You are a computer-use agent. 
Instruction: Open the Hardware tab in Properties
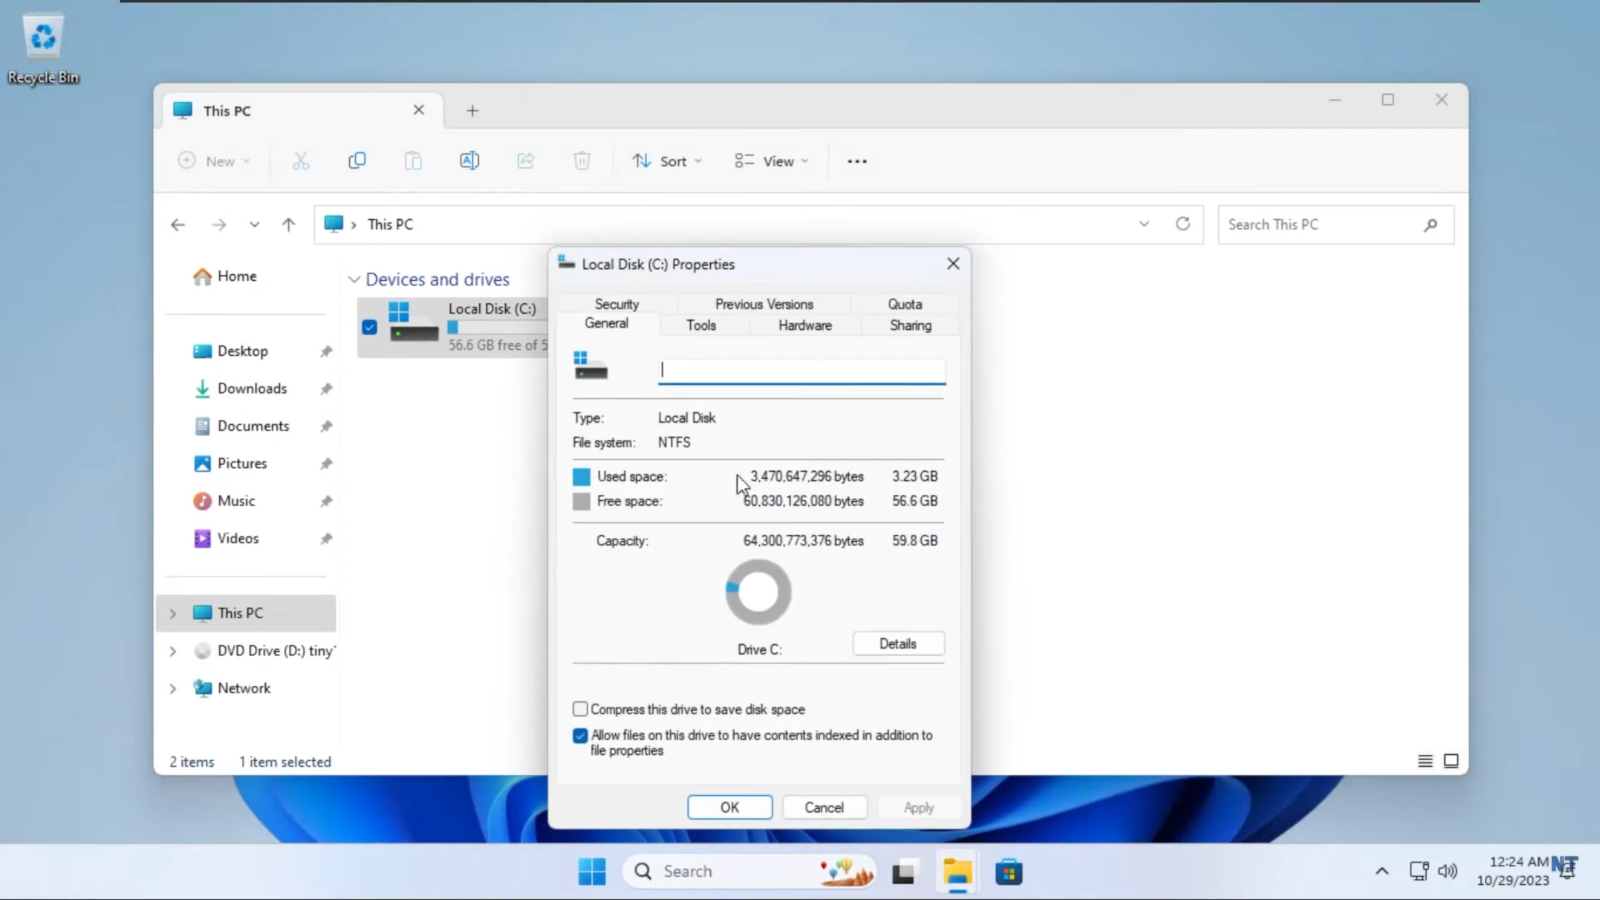804,324
